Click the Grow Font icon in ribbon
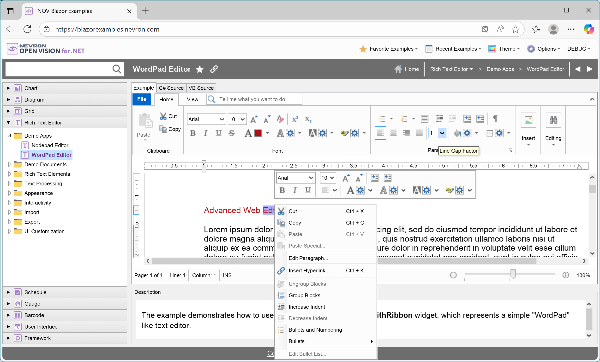Screen dimensions: 600x362 [254, 119]
